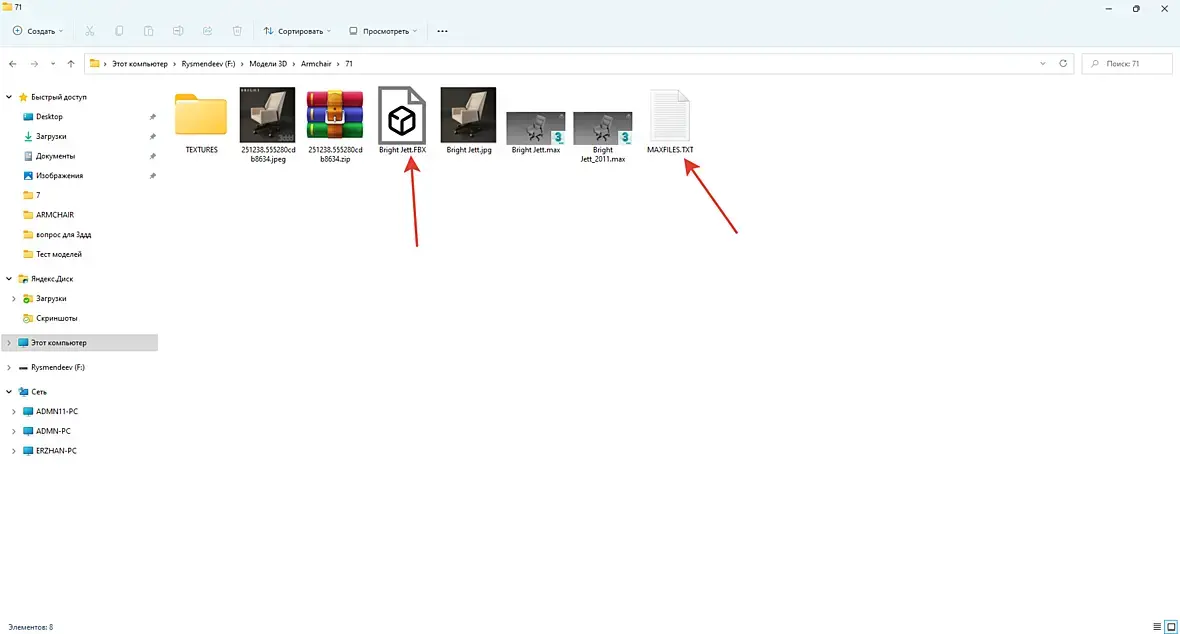Select 251238.555280cdb8634.jpeg thumbnail
This screenshot has width=1180, height=634.
268,125
